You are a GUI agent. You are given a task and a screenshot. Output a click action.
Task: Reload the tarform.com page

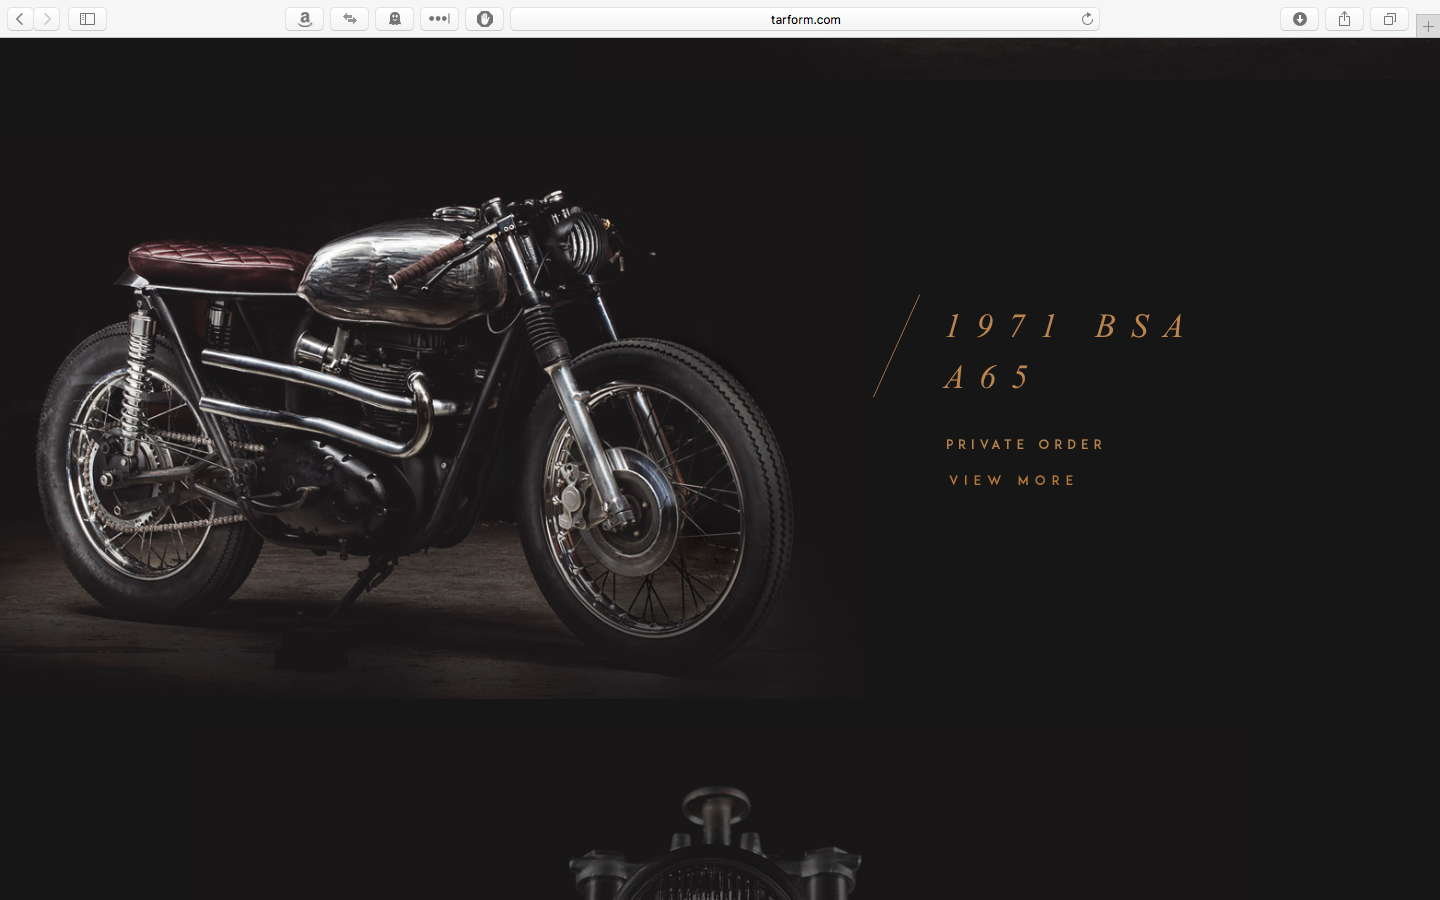[x=1087, y=19]
